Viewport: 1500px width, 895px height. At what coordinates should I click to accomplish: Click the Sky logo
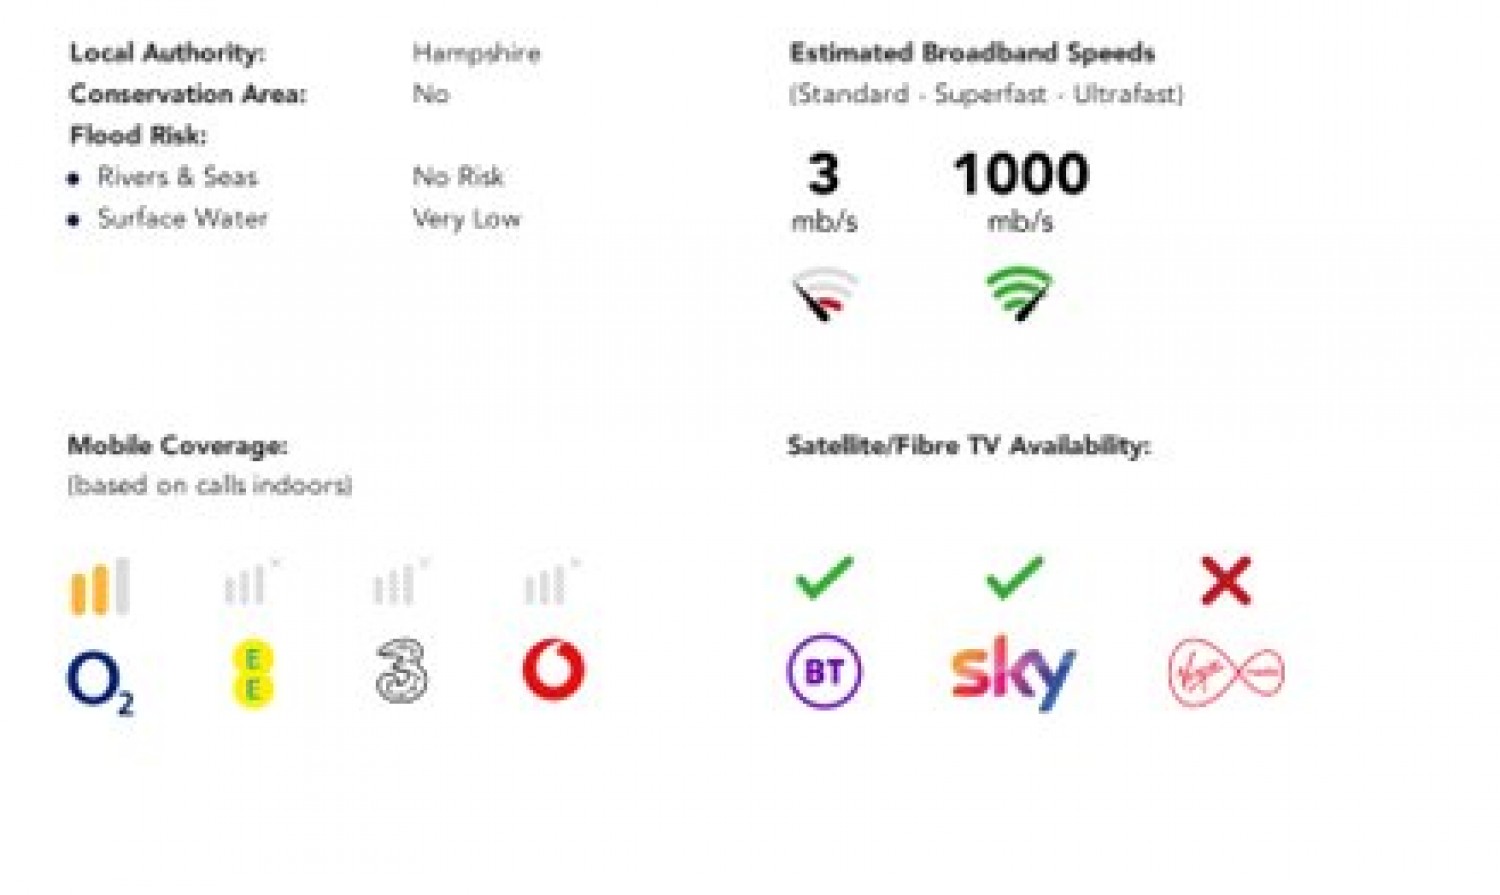[x=1012, y=672]
